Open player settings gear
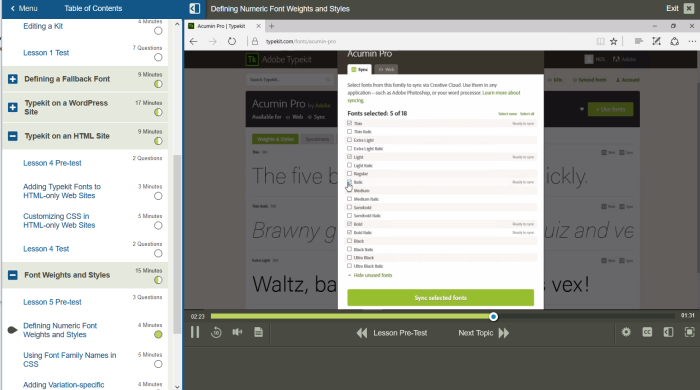 pos(626,332)
